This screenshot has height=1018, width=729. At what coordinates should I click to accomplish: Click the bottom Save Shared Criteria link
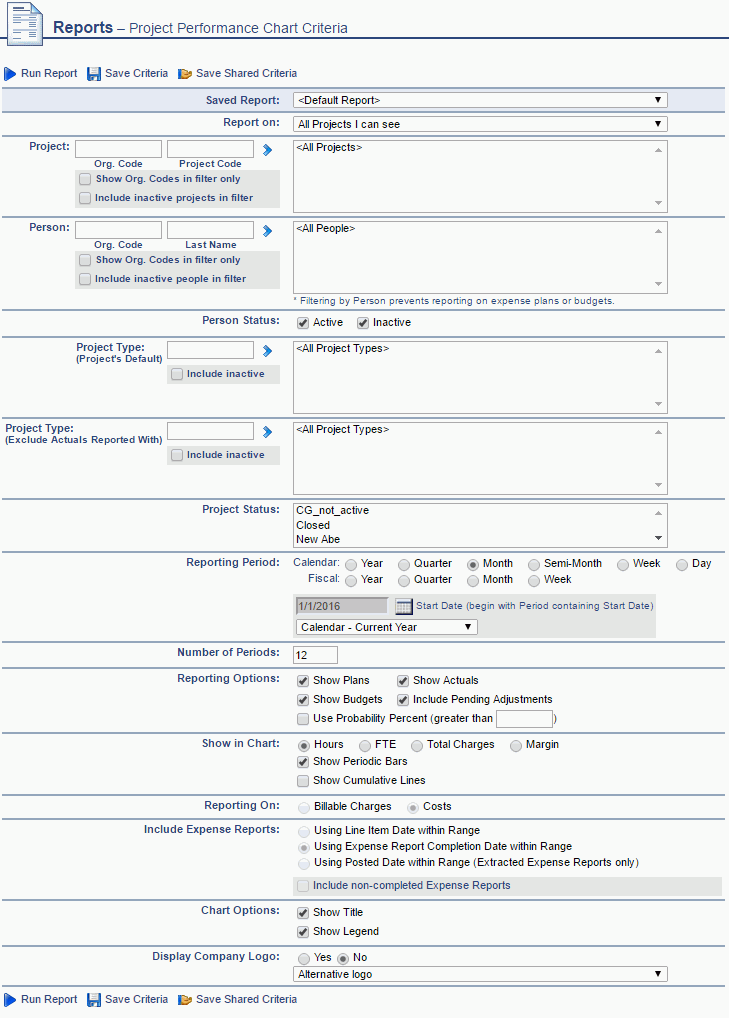245,1000
